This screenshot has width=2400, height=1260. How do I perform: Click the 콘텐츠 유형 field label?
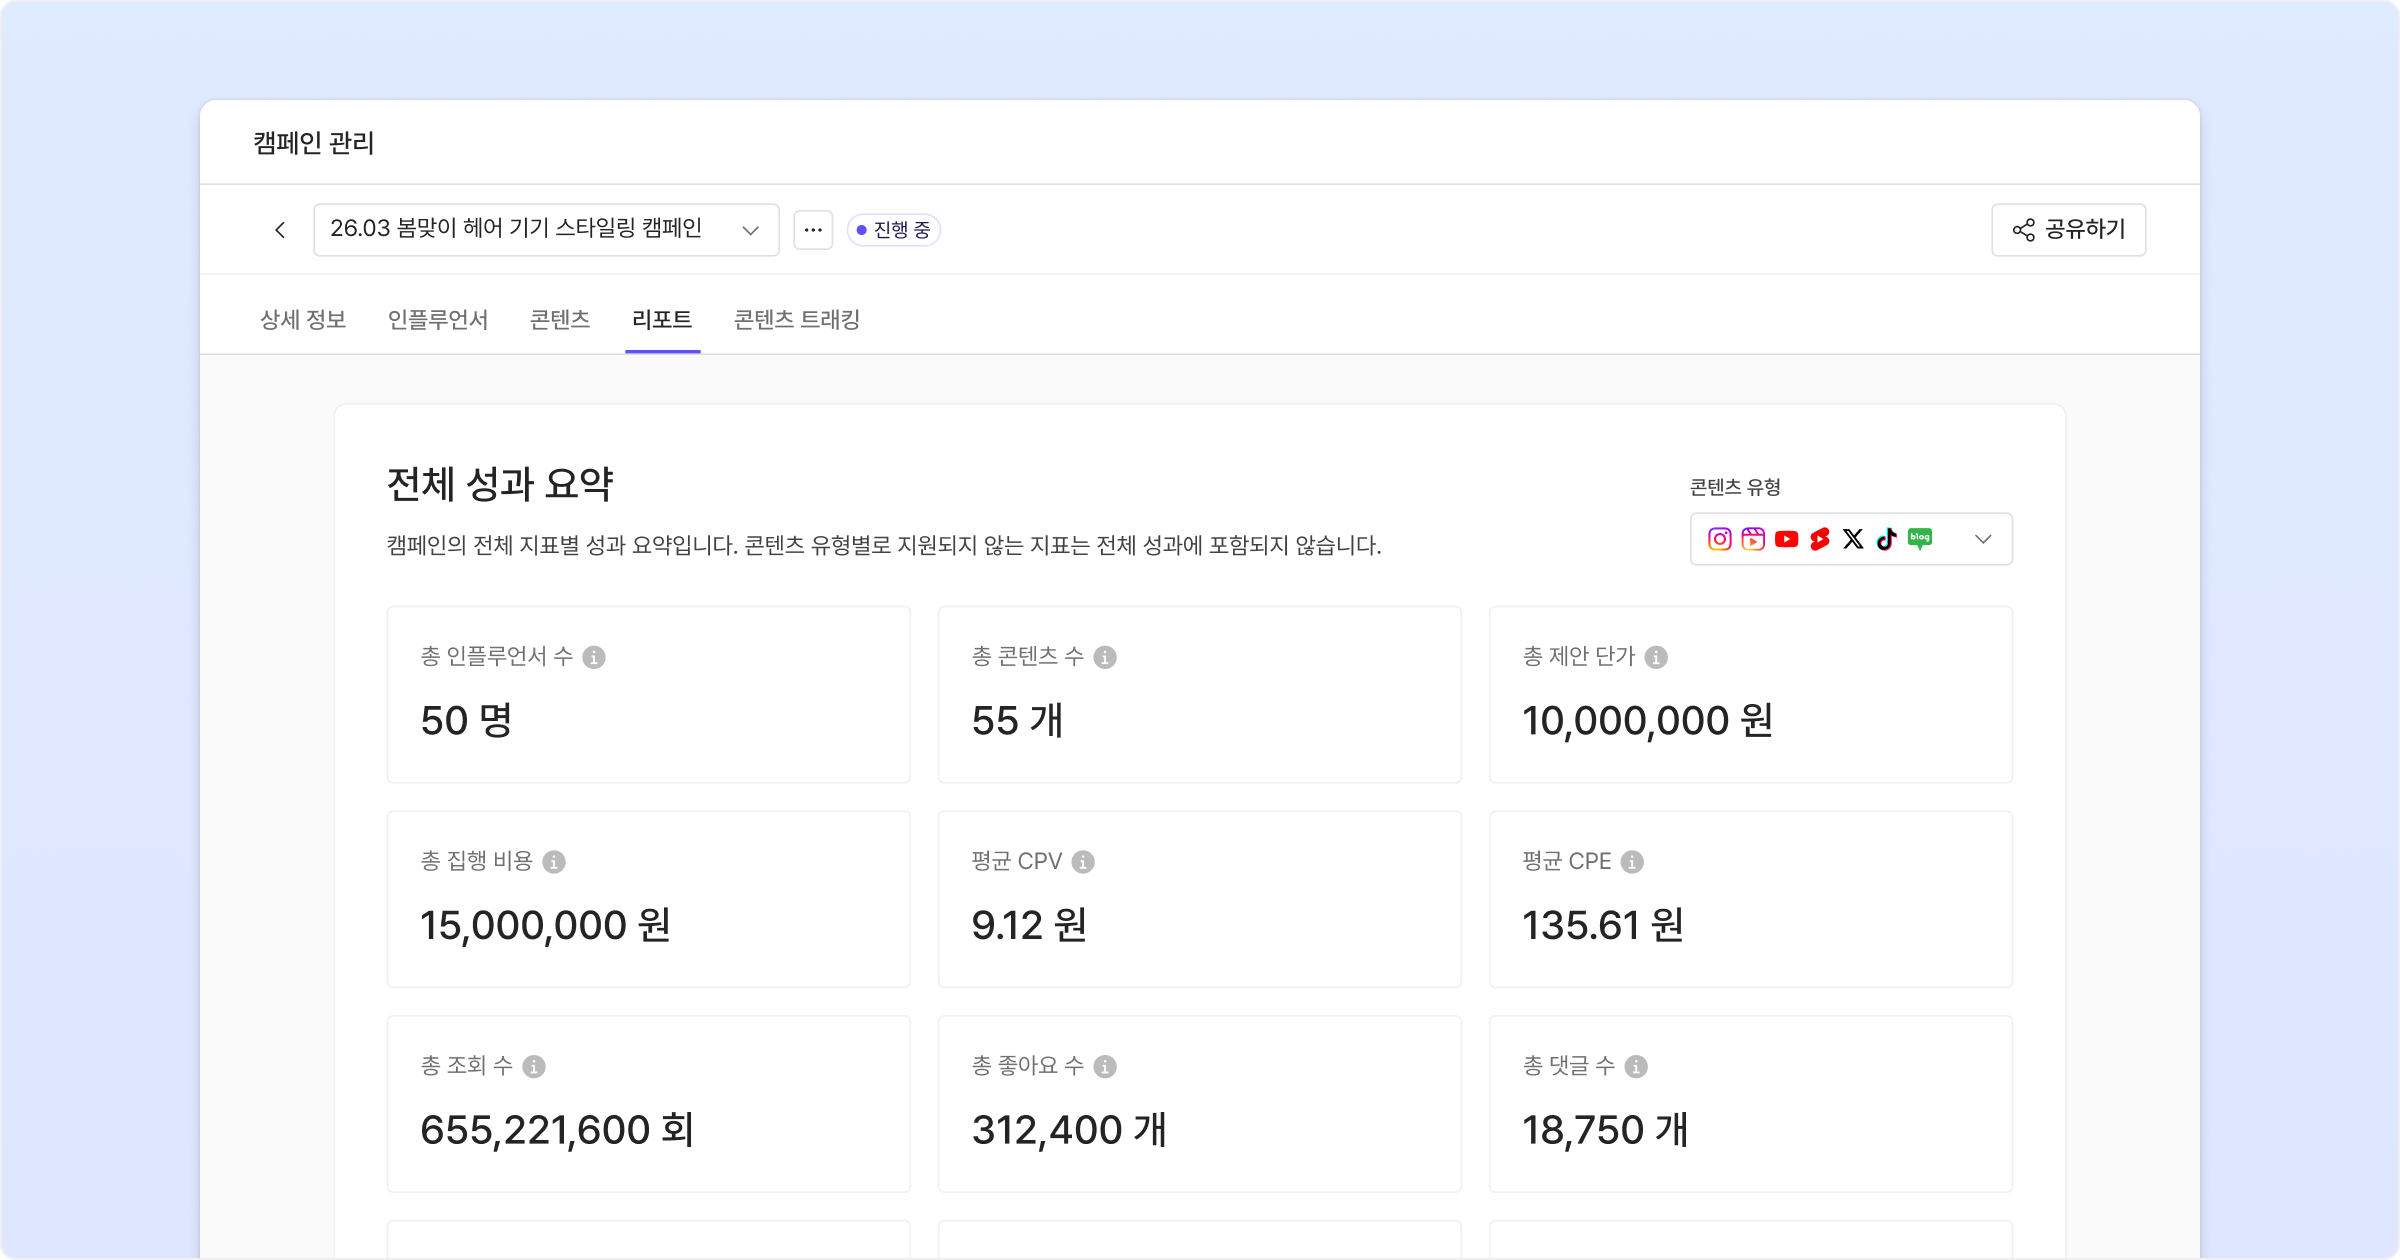(x=1735, y=487)
